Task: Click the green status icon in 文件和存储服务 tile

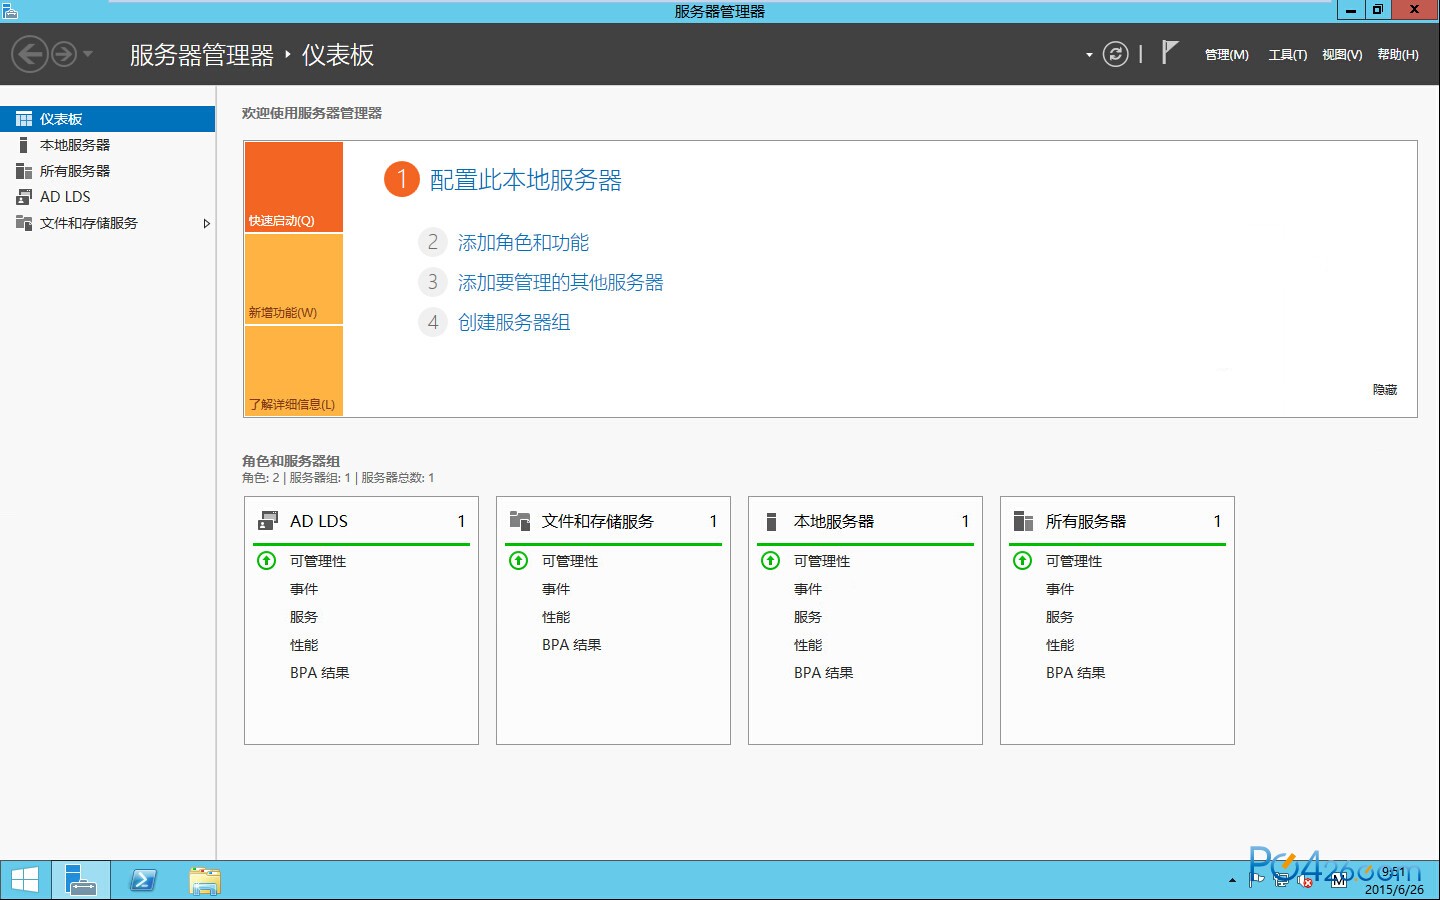Action: pyautogui.click(x=518, y=561)
